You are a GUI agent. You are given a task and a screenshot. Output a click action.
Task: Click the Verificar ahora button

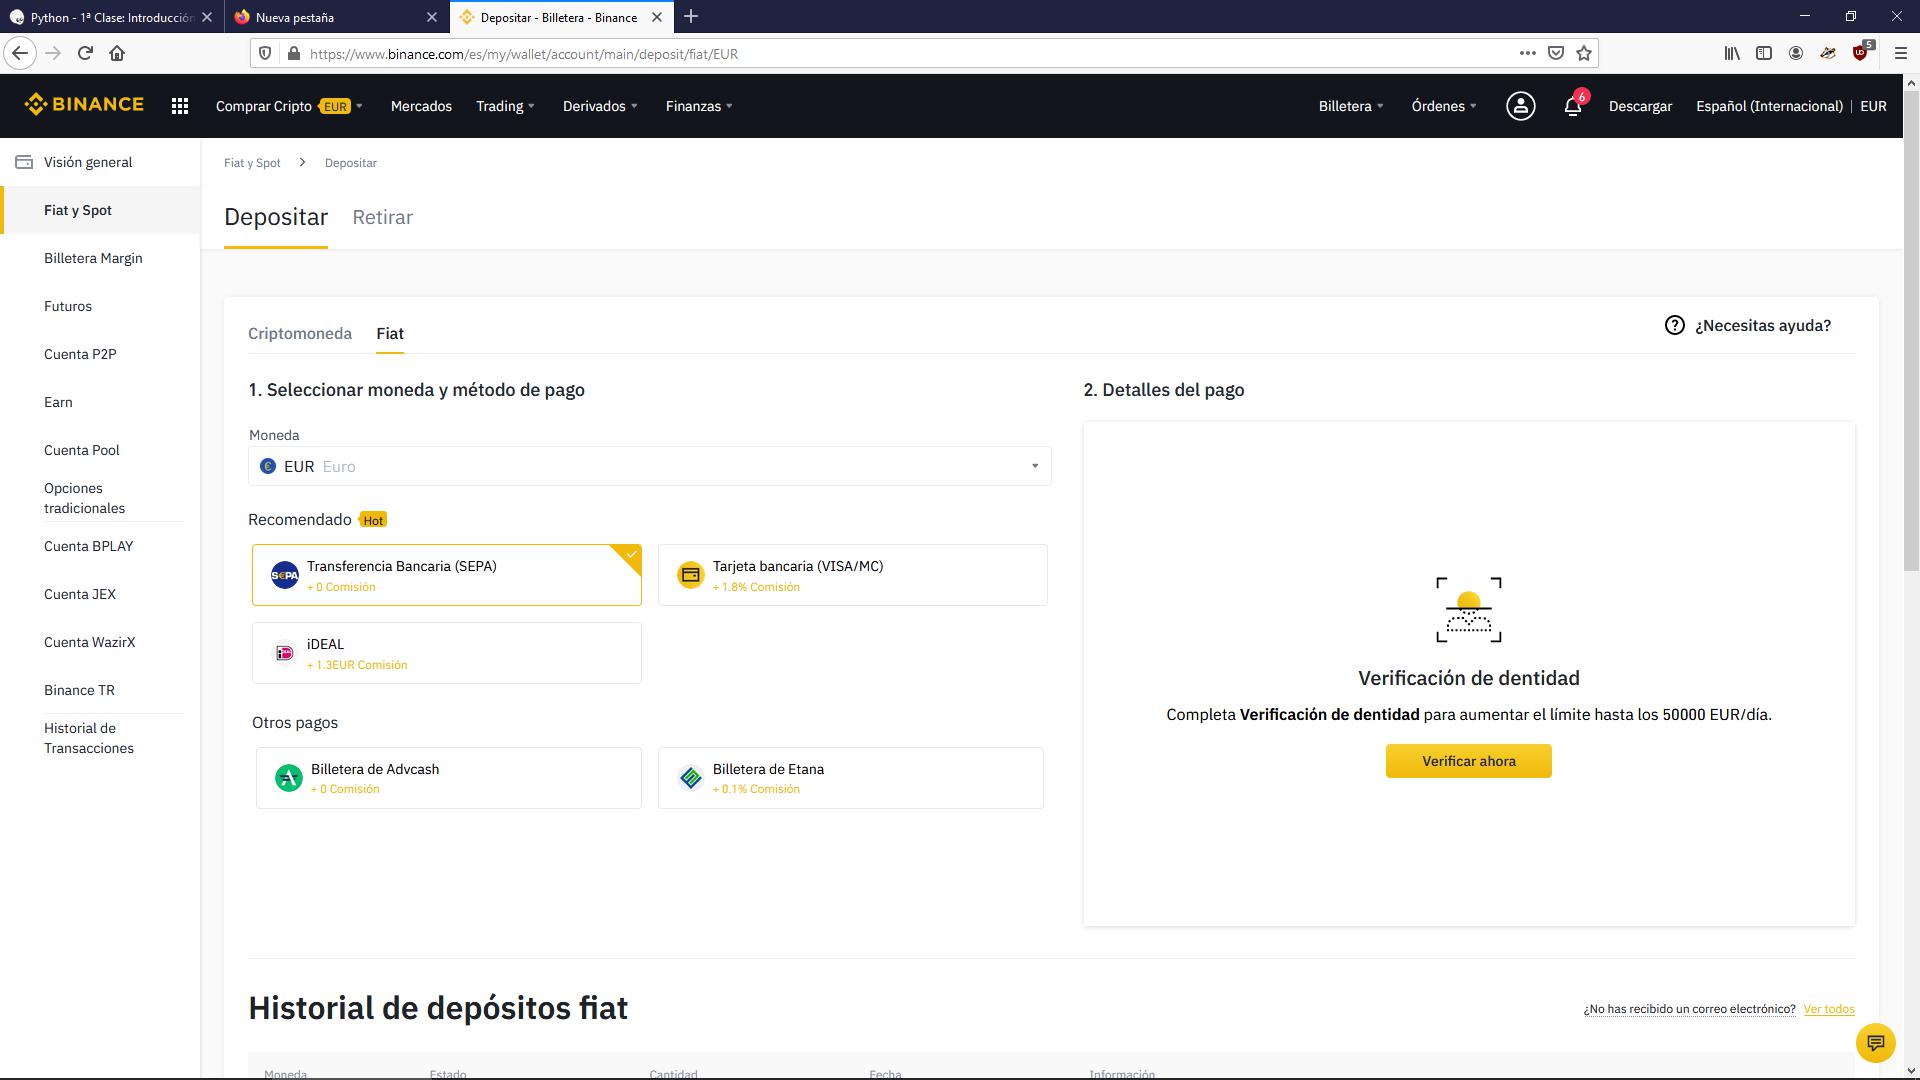tap(1468, 761)
